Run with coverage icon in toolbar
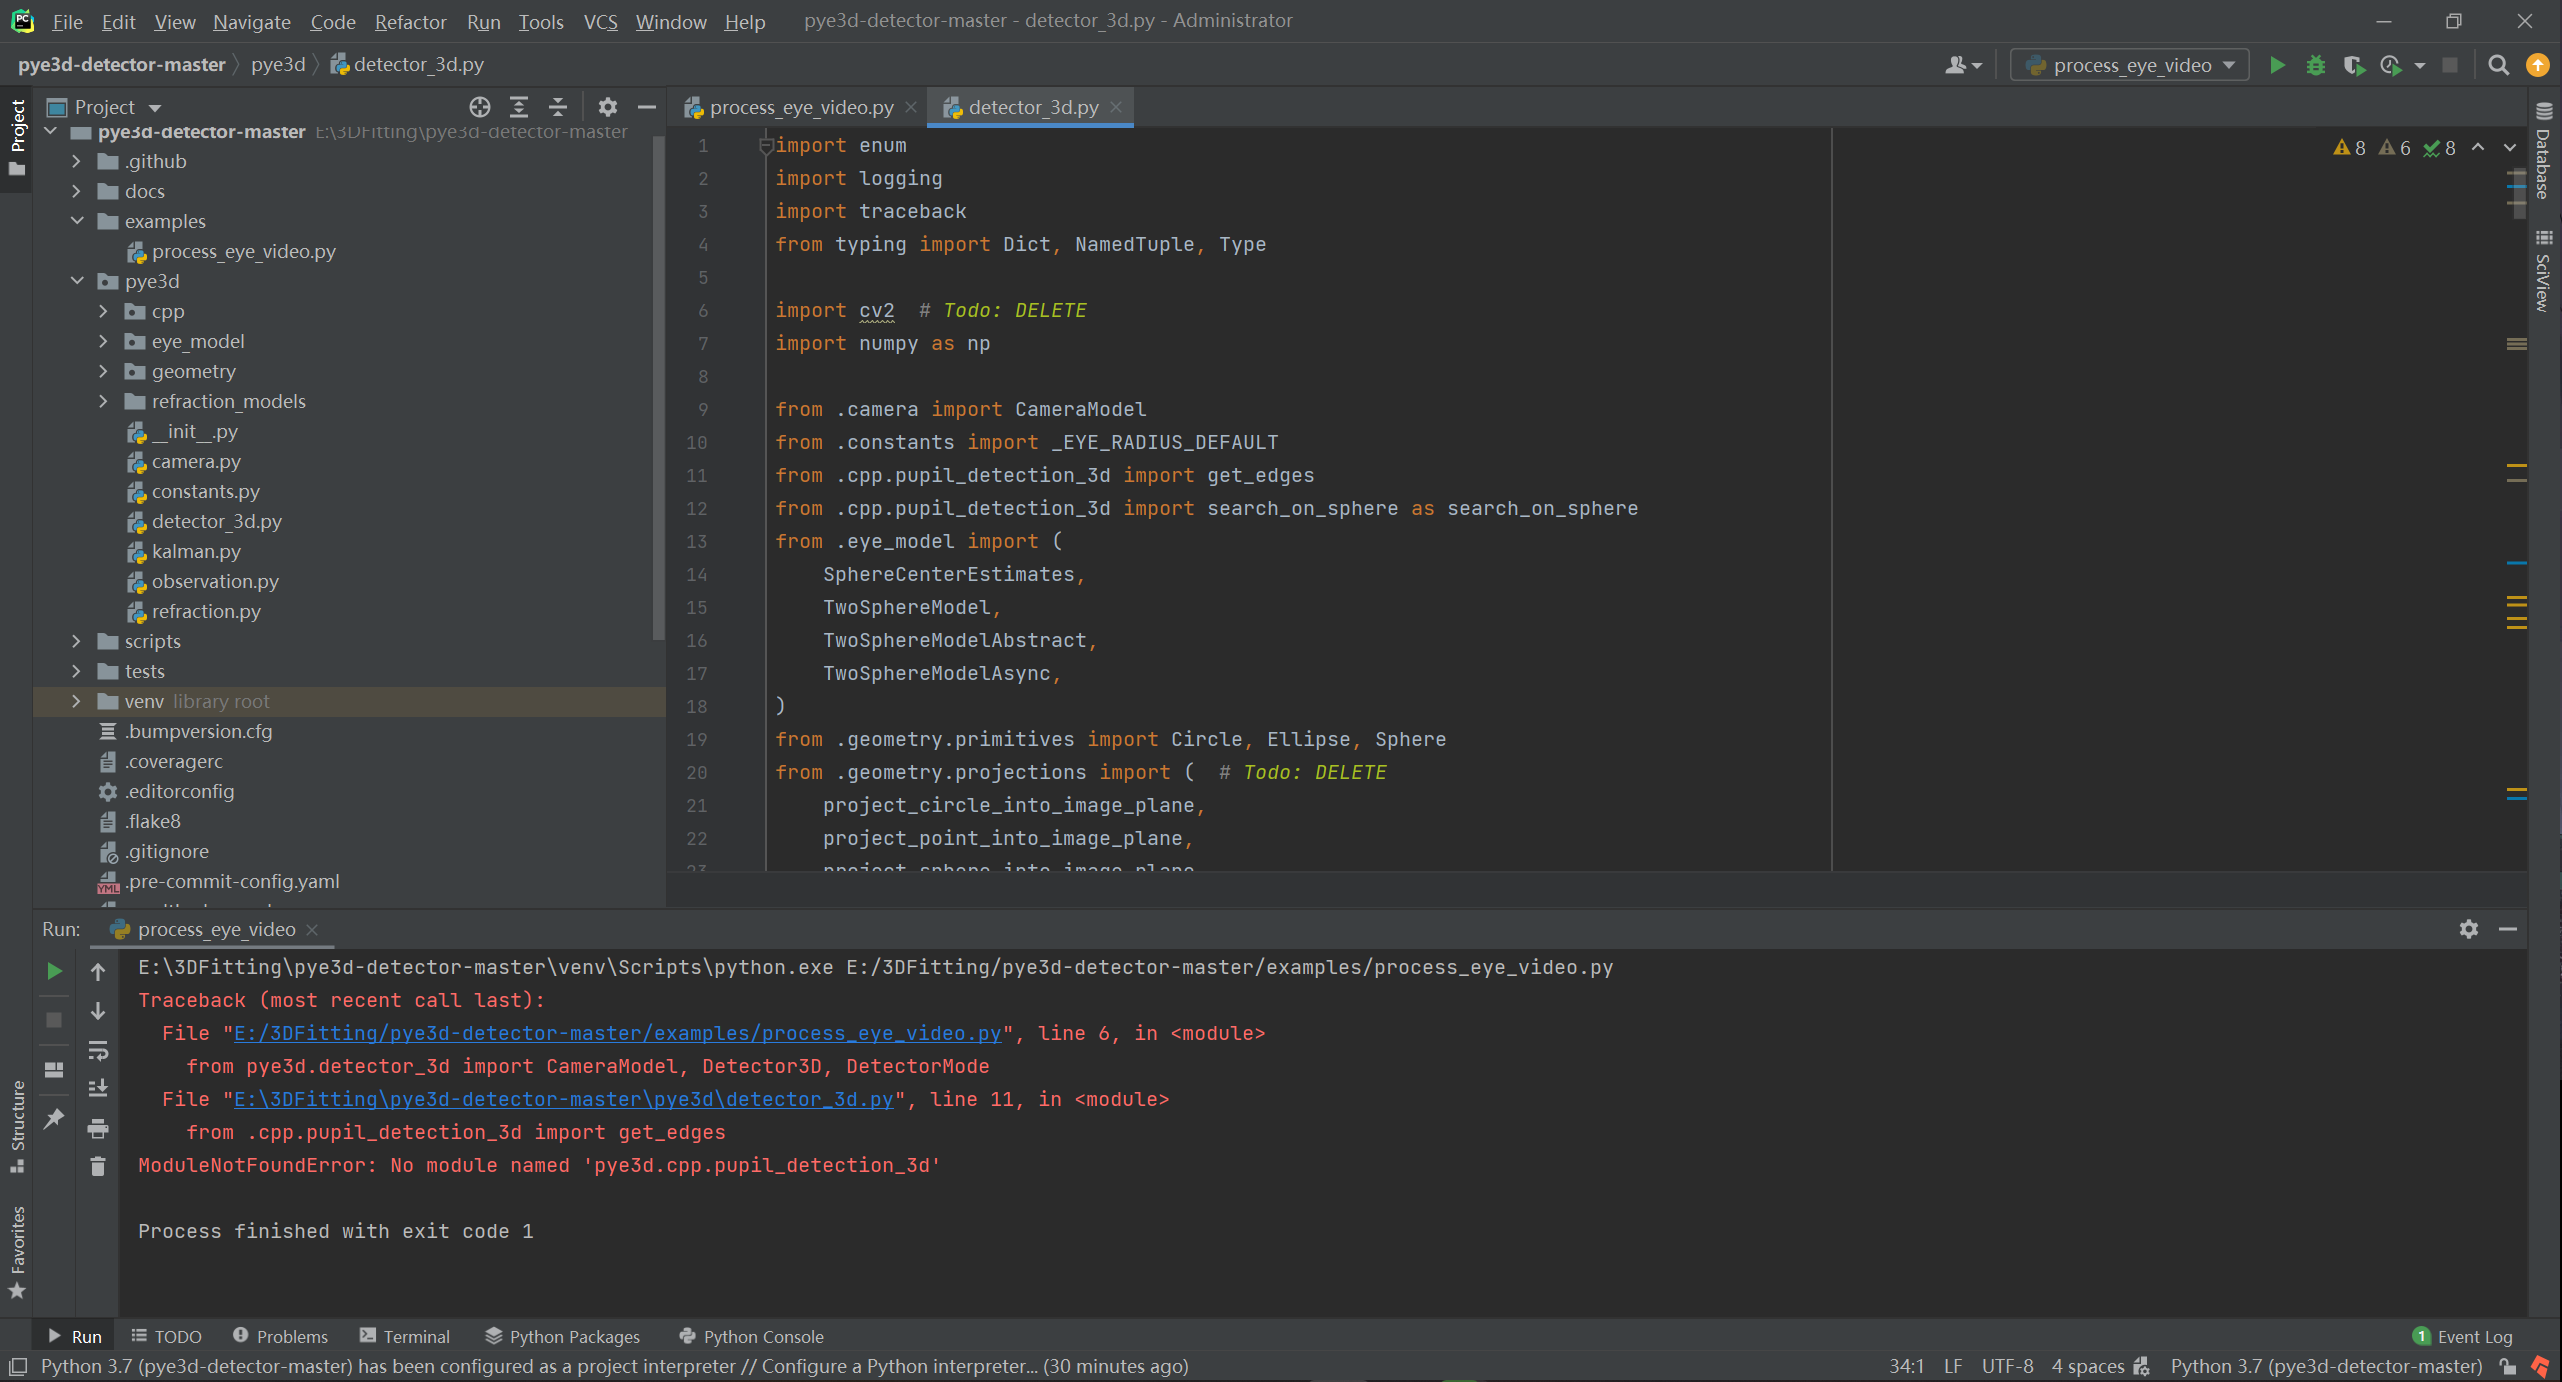The image size is (2562, 1382). (2353, 65)
